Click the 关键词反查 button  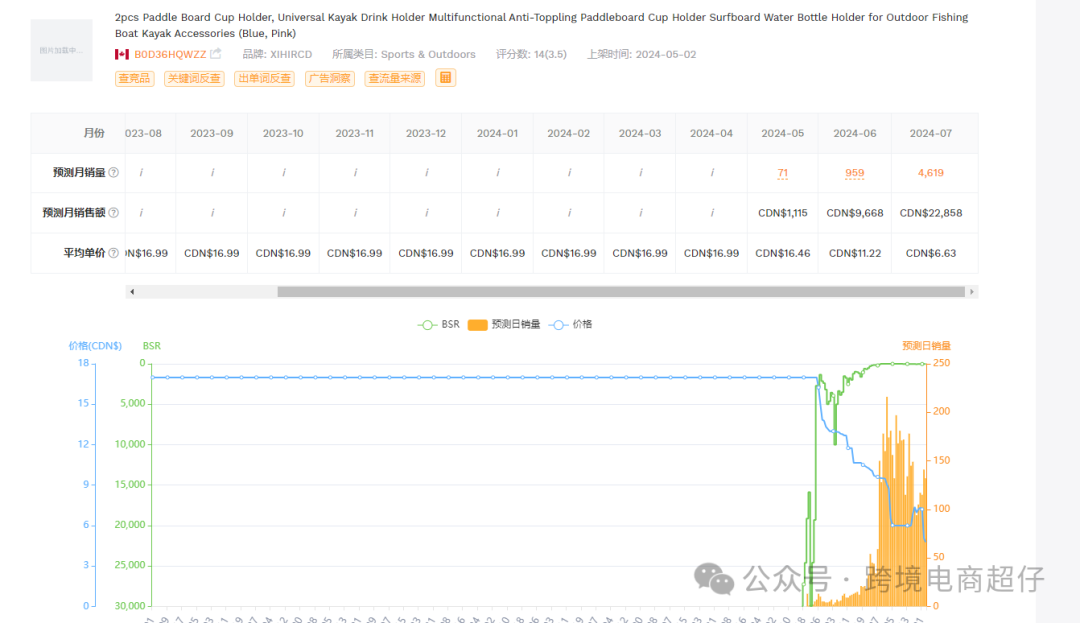194,78
